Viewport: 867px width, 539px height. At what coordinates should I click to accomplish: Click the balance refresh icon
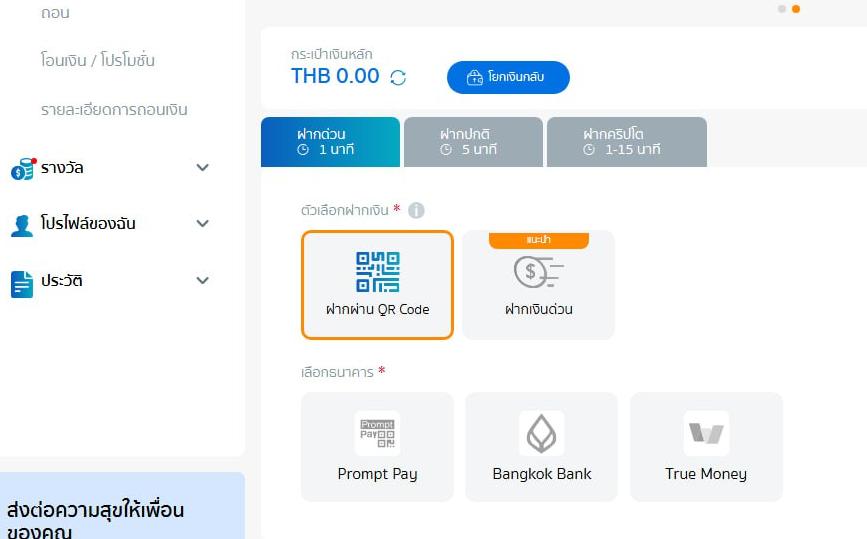[398, 77]
